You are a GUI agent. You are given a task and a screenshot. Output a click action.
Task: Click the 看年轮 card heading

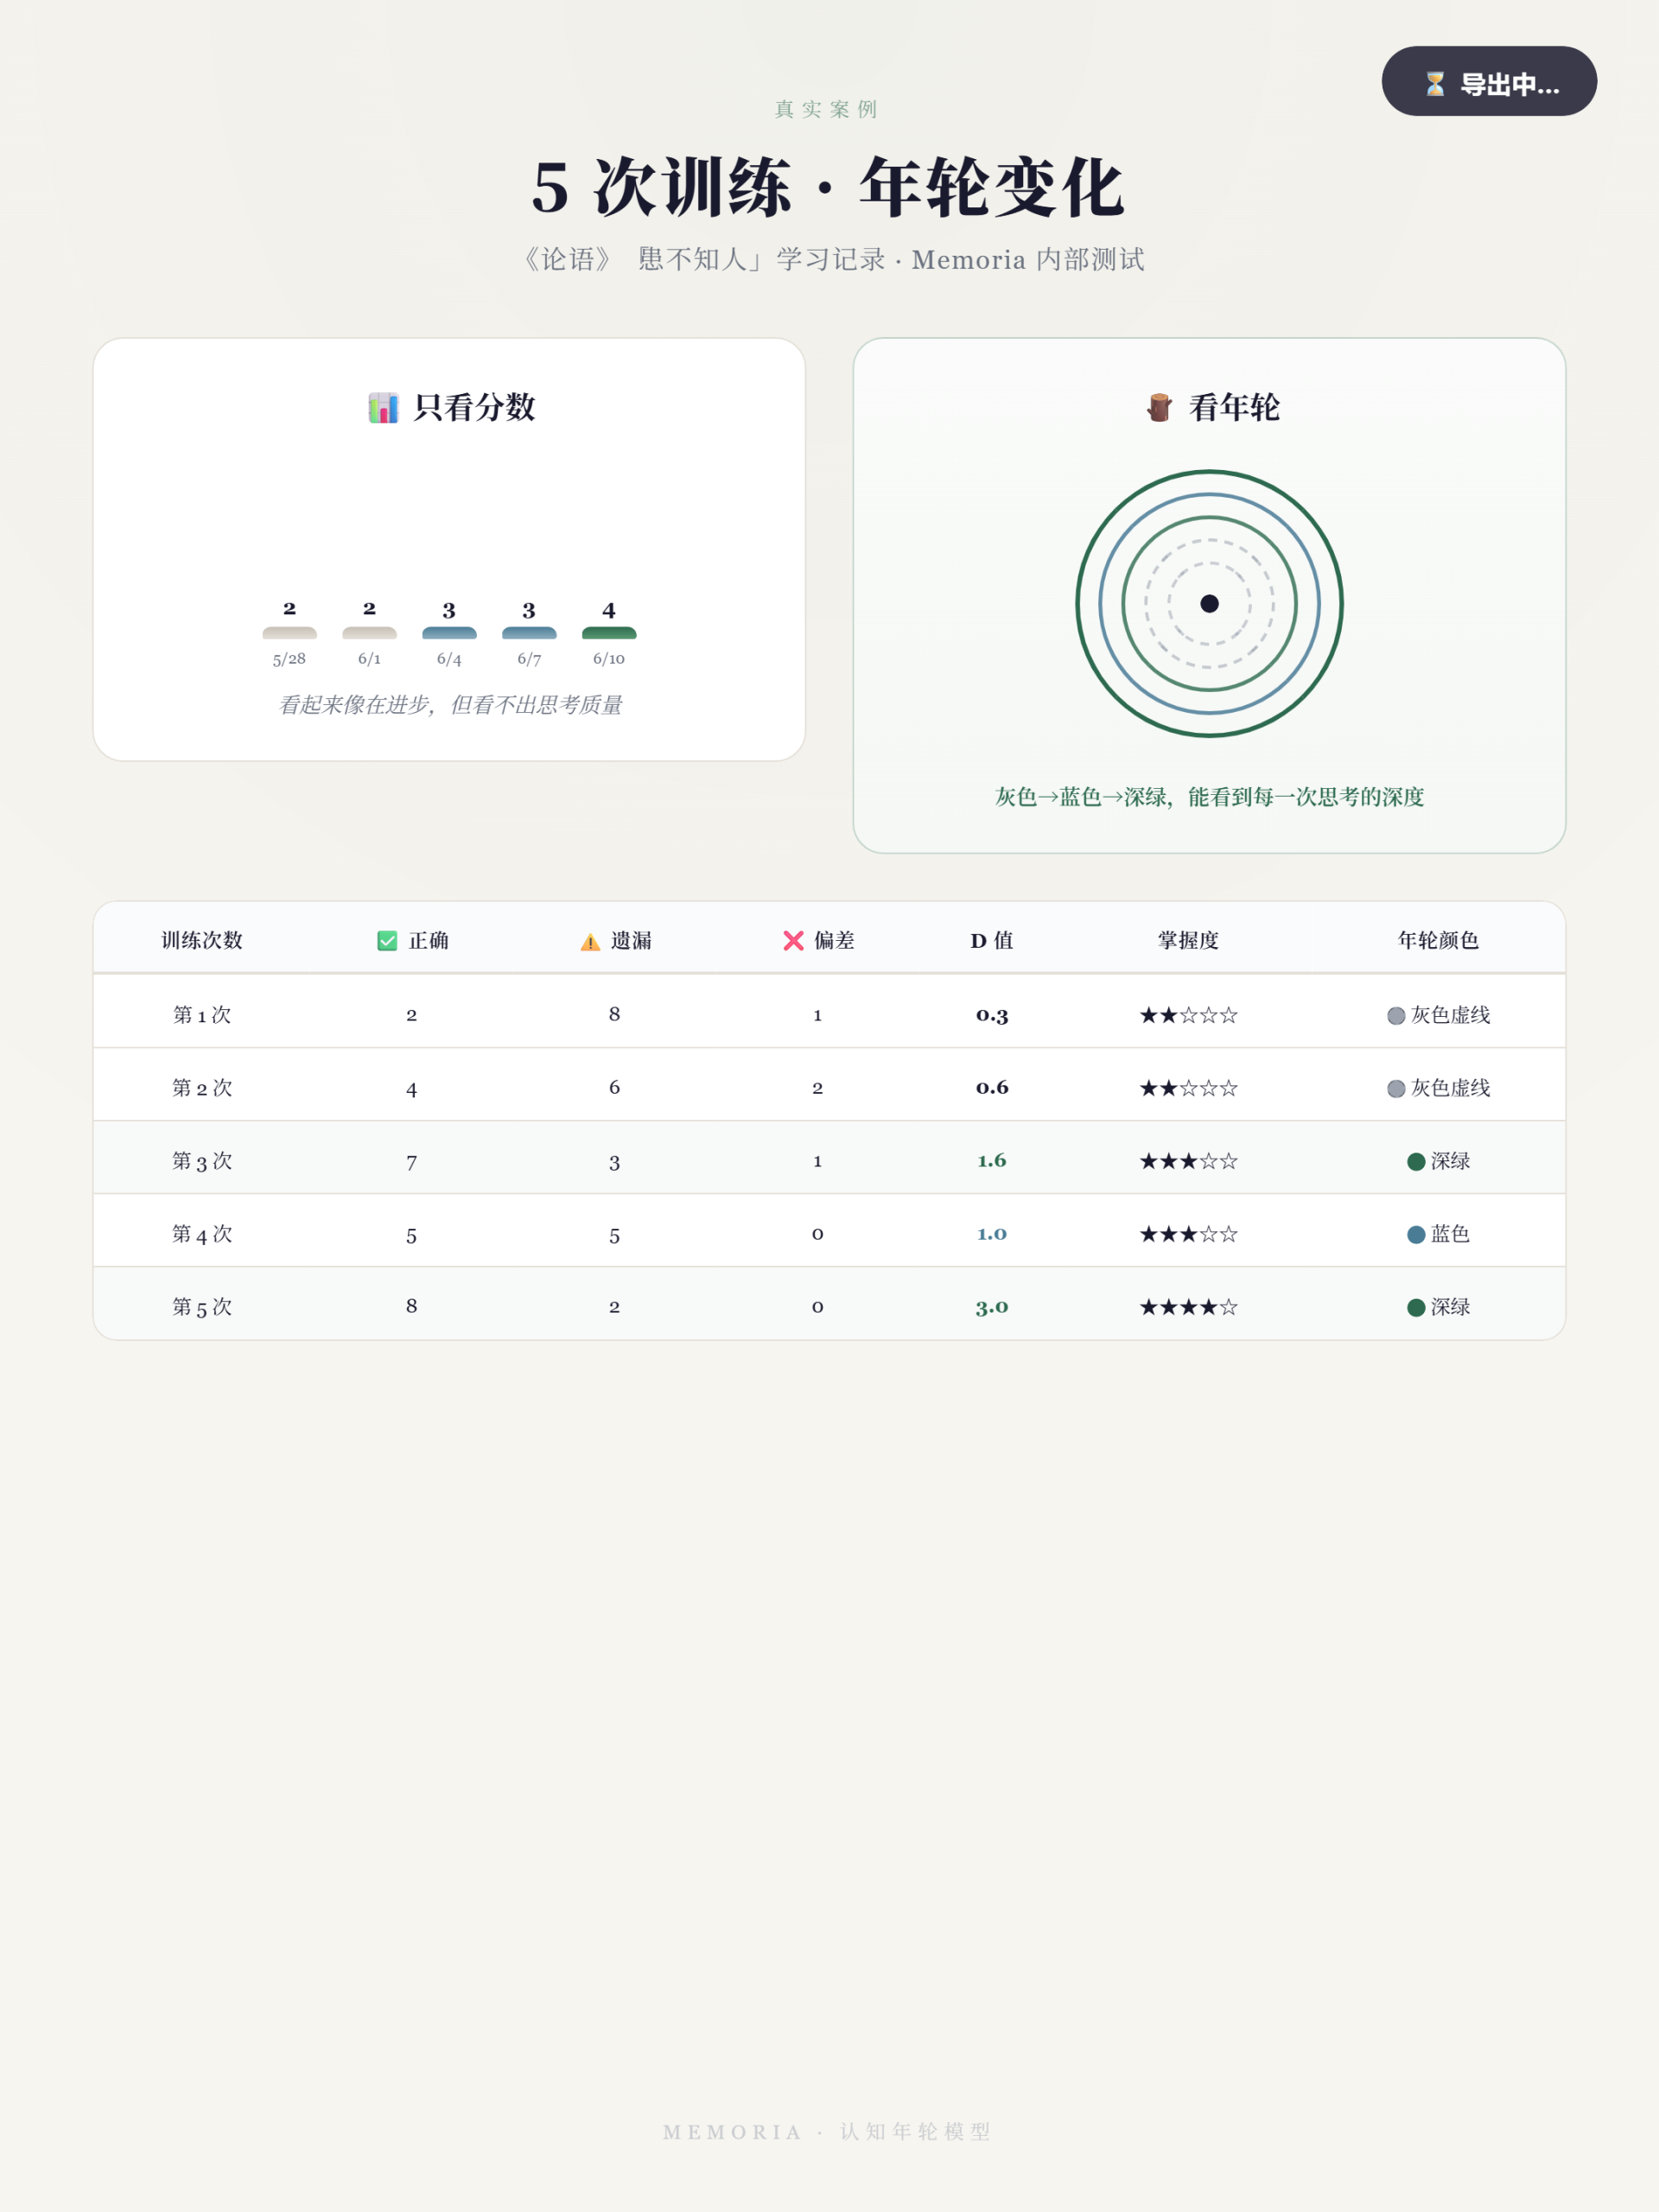click(x=1212, y=408)
